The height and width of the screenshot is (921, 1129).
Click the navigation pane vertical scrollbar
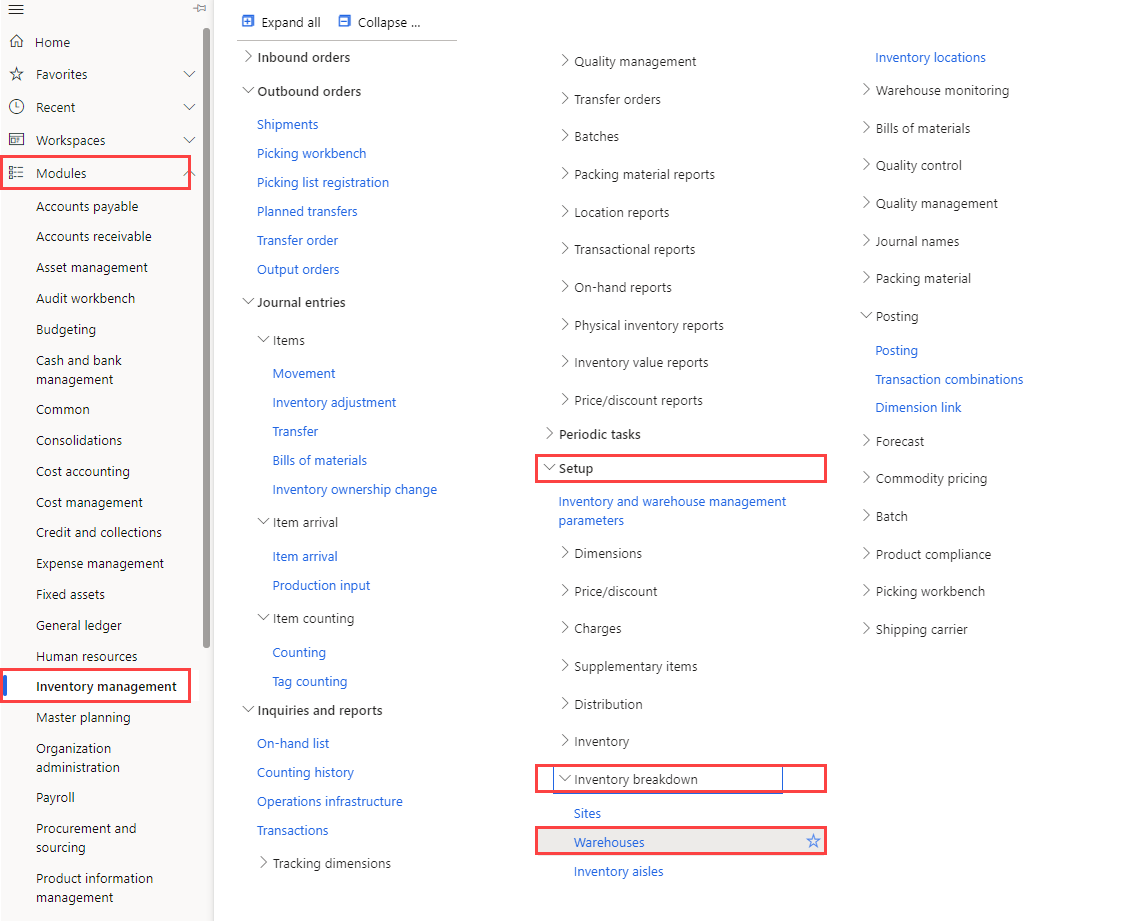pyautogui.click(x=207, y=338)
